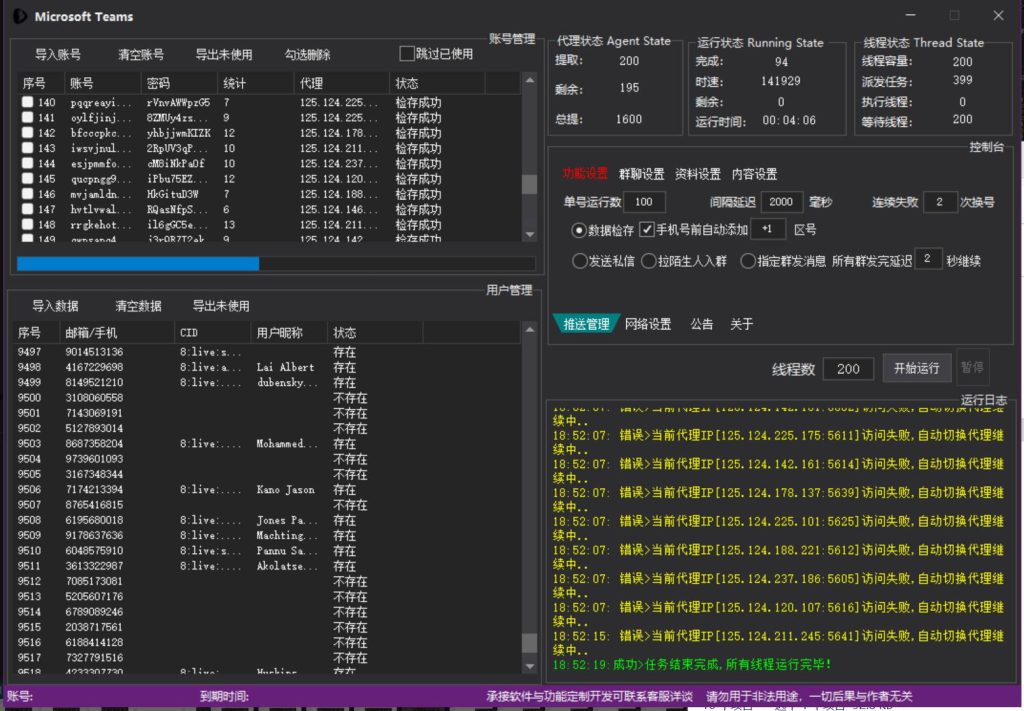Tick the checkbox for account row 140

coord(28,103)
